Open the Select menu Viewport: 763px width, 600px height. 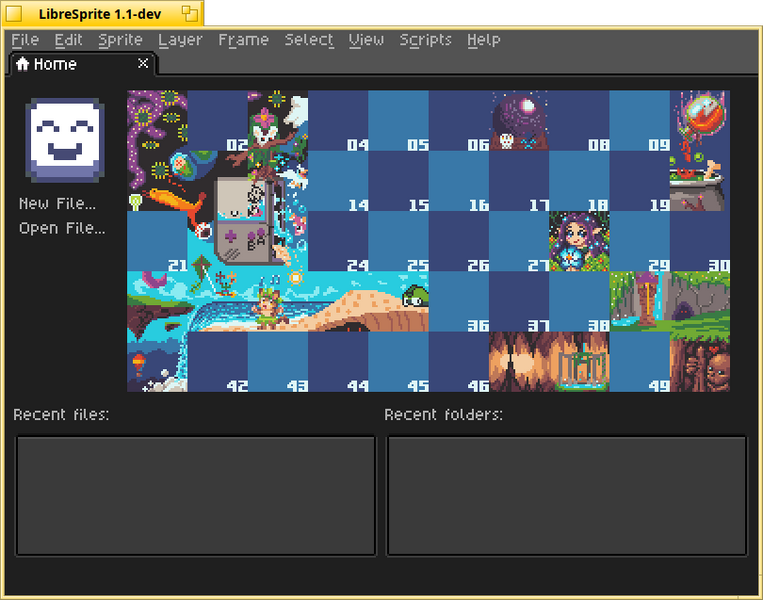(x=309, y=40)
